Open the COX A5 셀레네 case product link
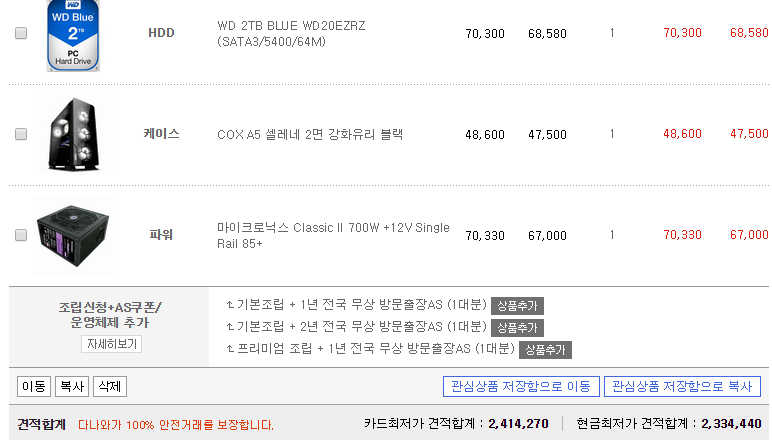The height and width of the screenshot is (440, 772). (x=310, y=134)
